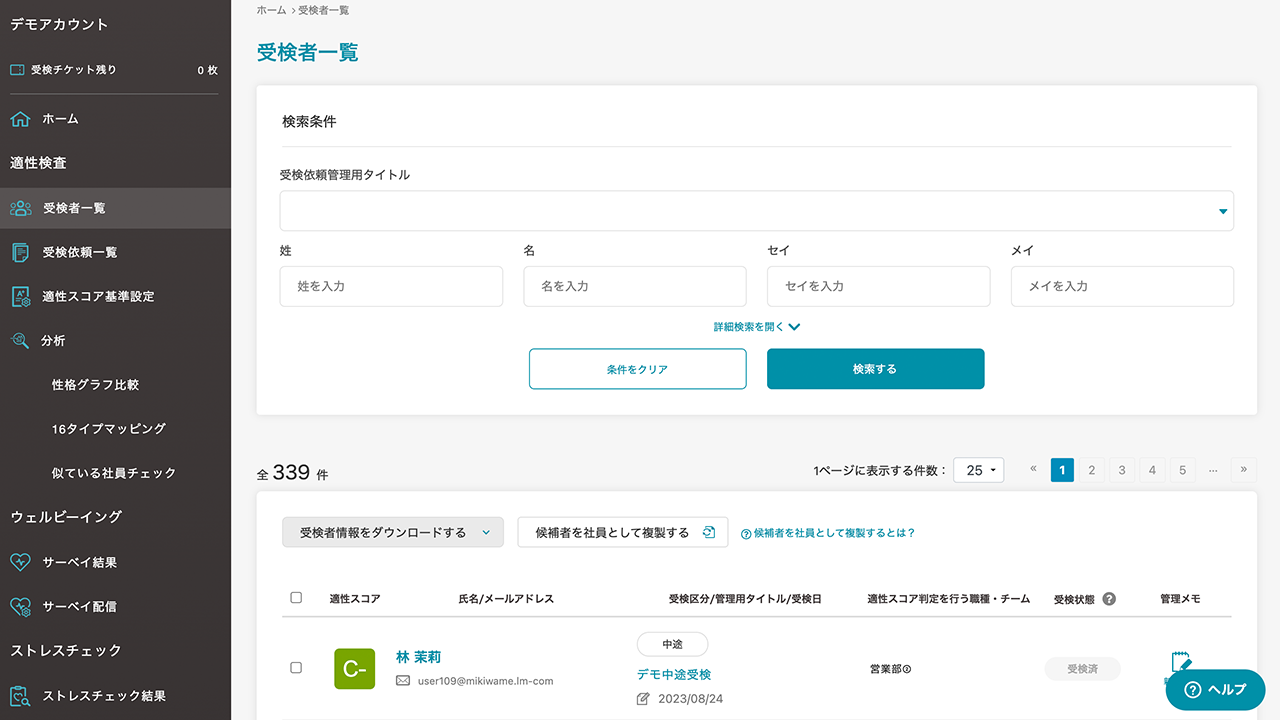The height and width of the screenshot is (720, 1280).
Task: Open 受検者情報をダウンロードする dropdown
Action: click(x=391, y=533)
